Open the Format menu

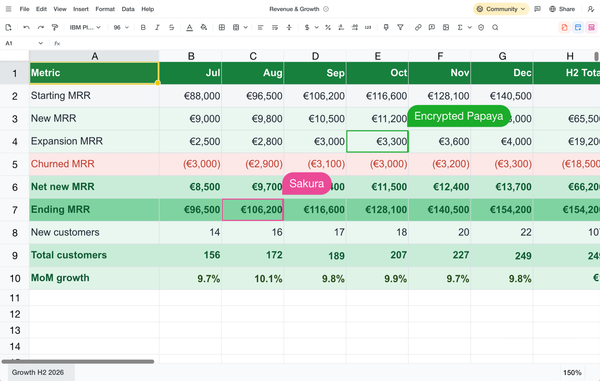[x=105, y=9]
